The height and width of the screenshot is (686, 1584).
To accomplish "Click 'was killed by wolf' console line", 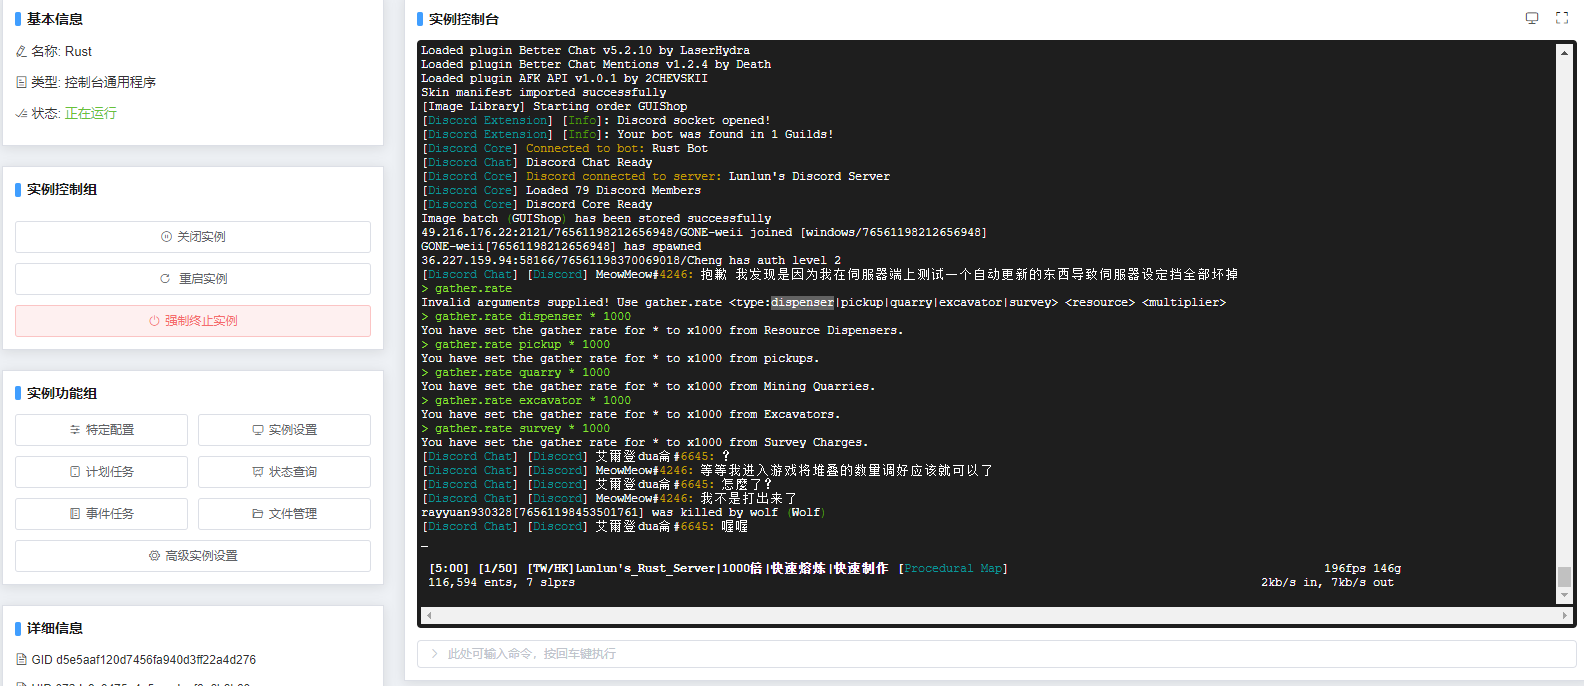I will coord(623,512).
